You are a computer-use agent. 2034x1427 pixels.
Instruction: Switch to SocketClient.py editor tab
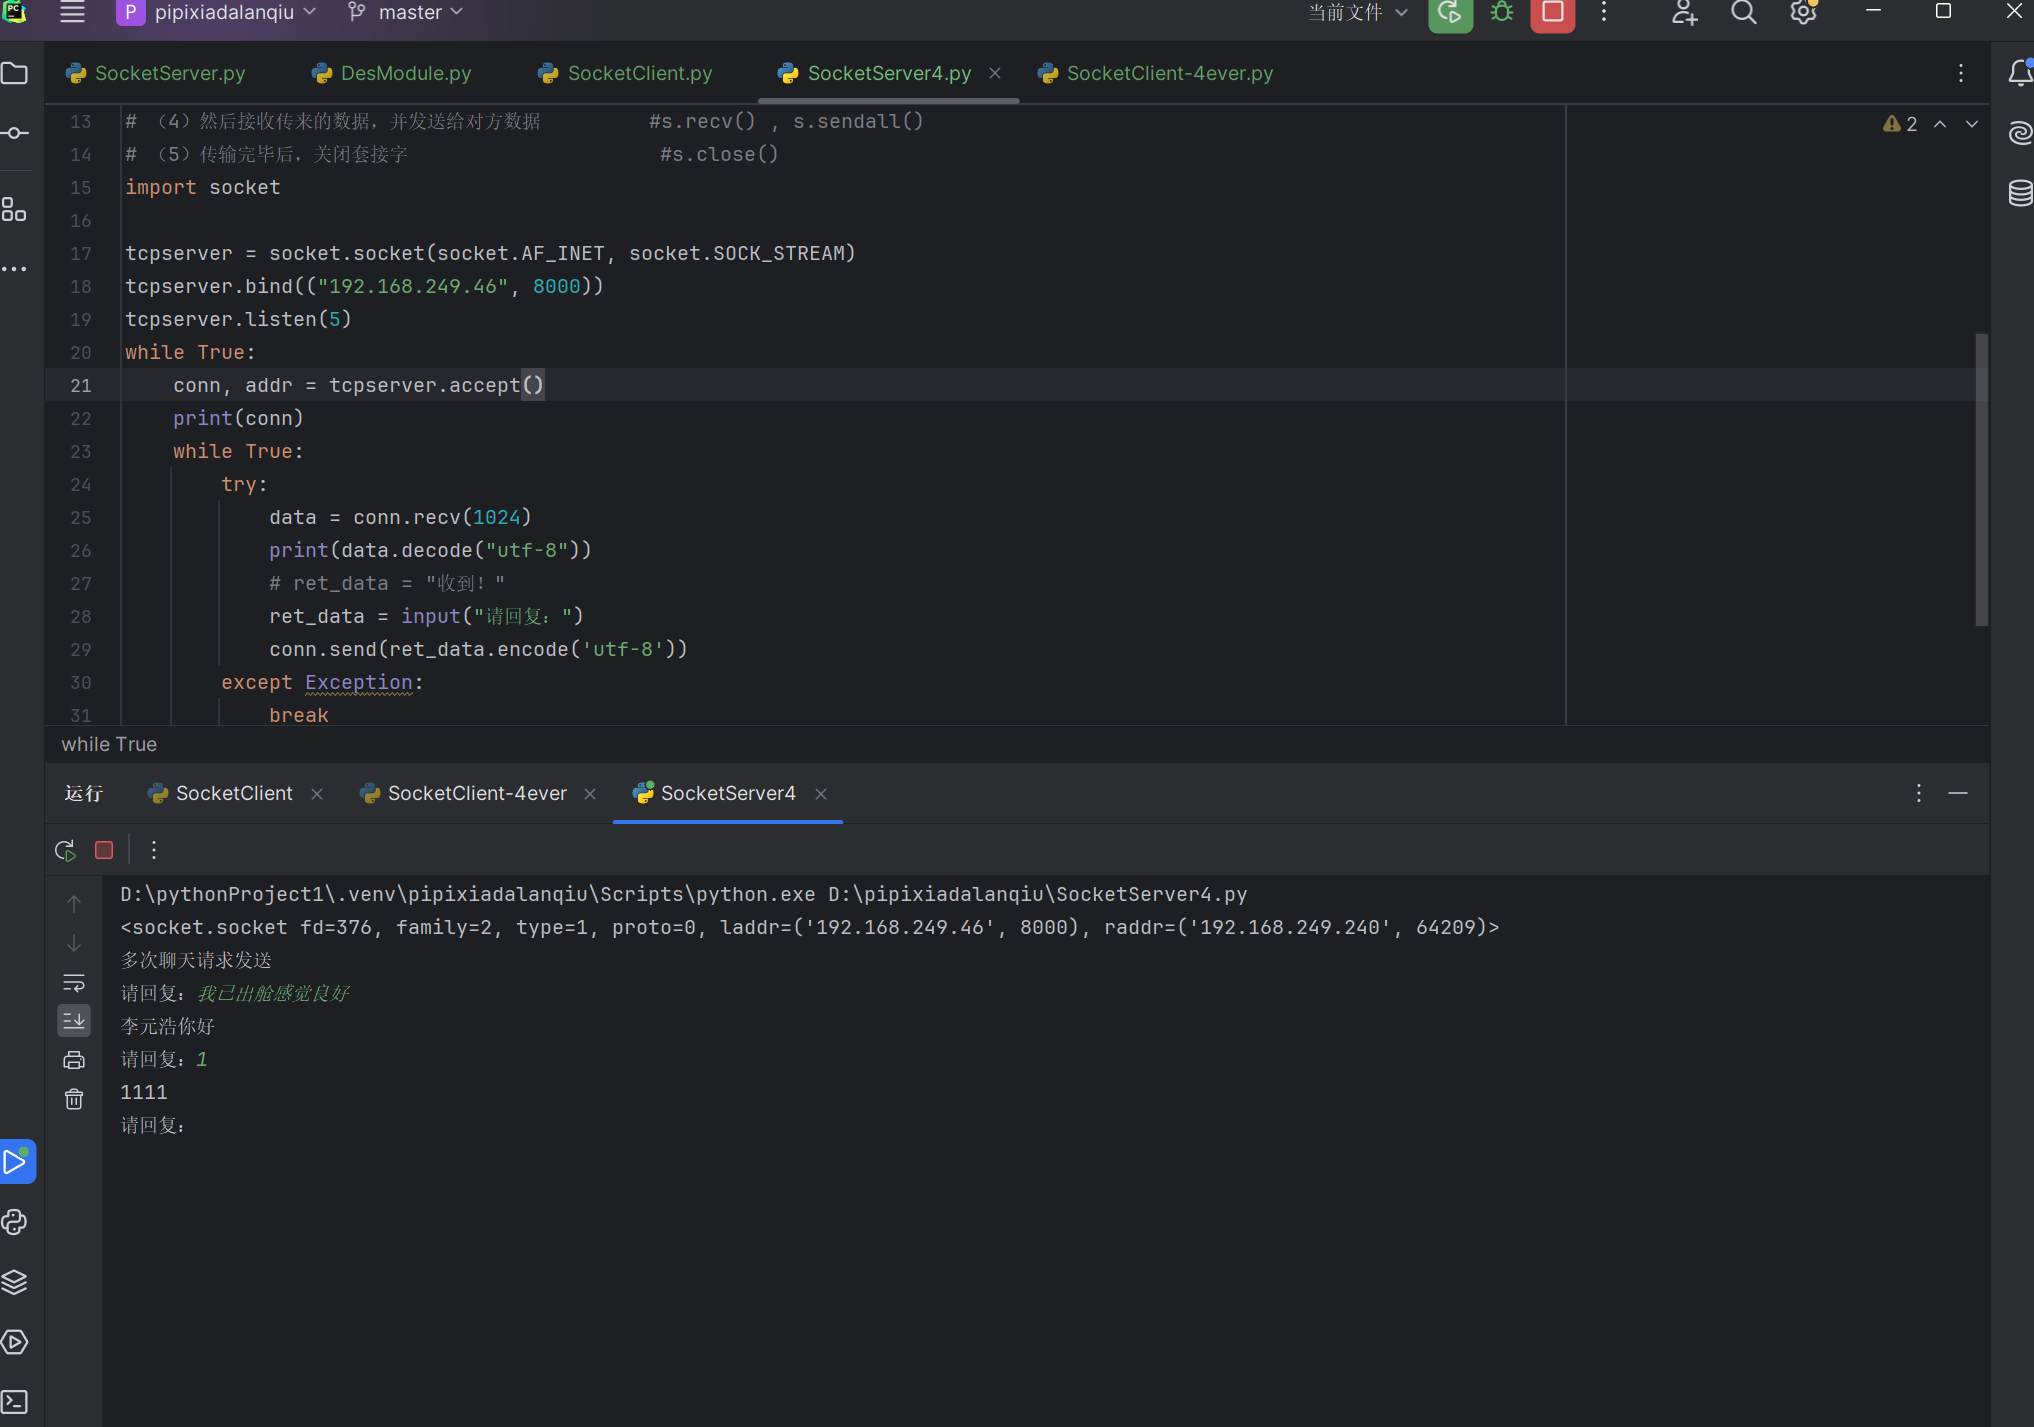tap(626, 73)
